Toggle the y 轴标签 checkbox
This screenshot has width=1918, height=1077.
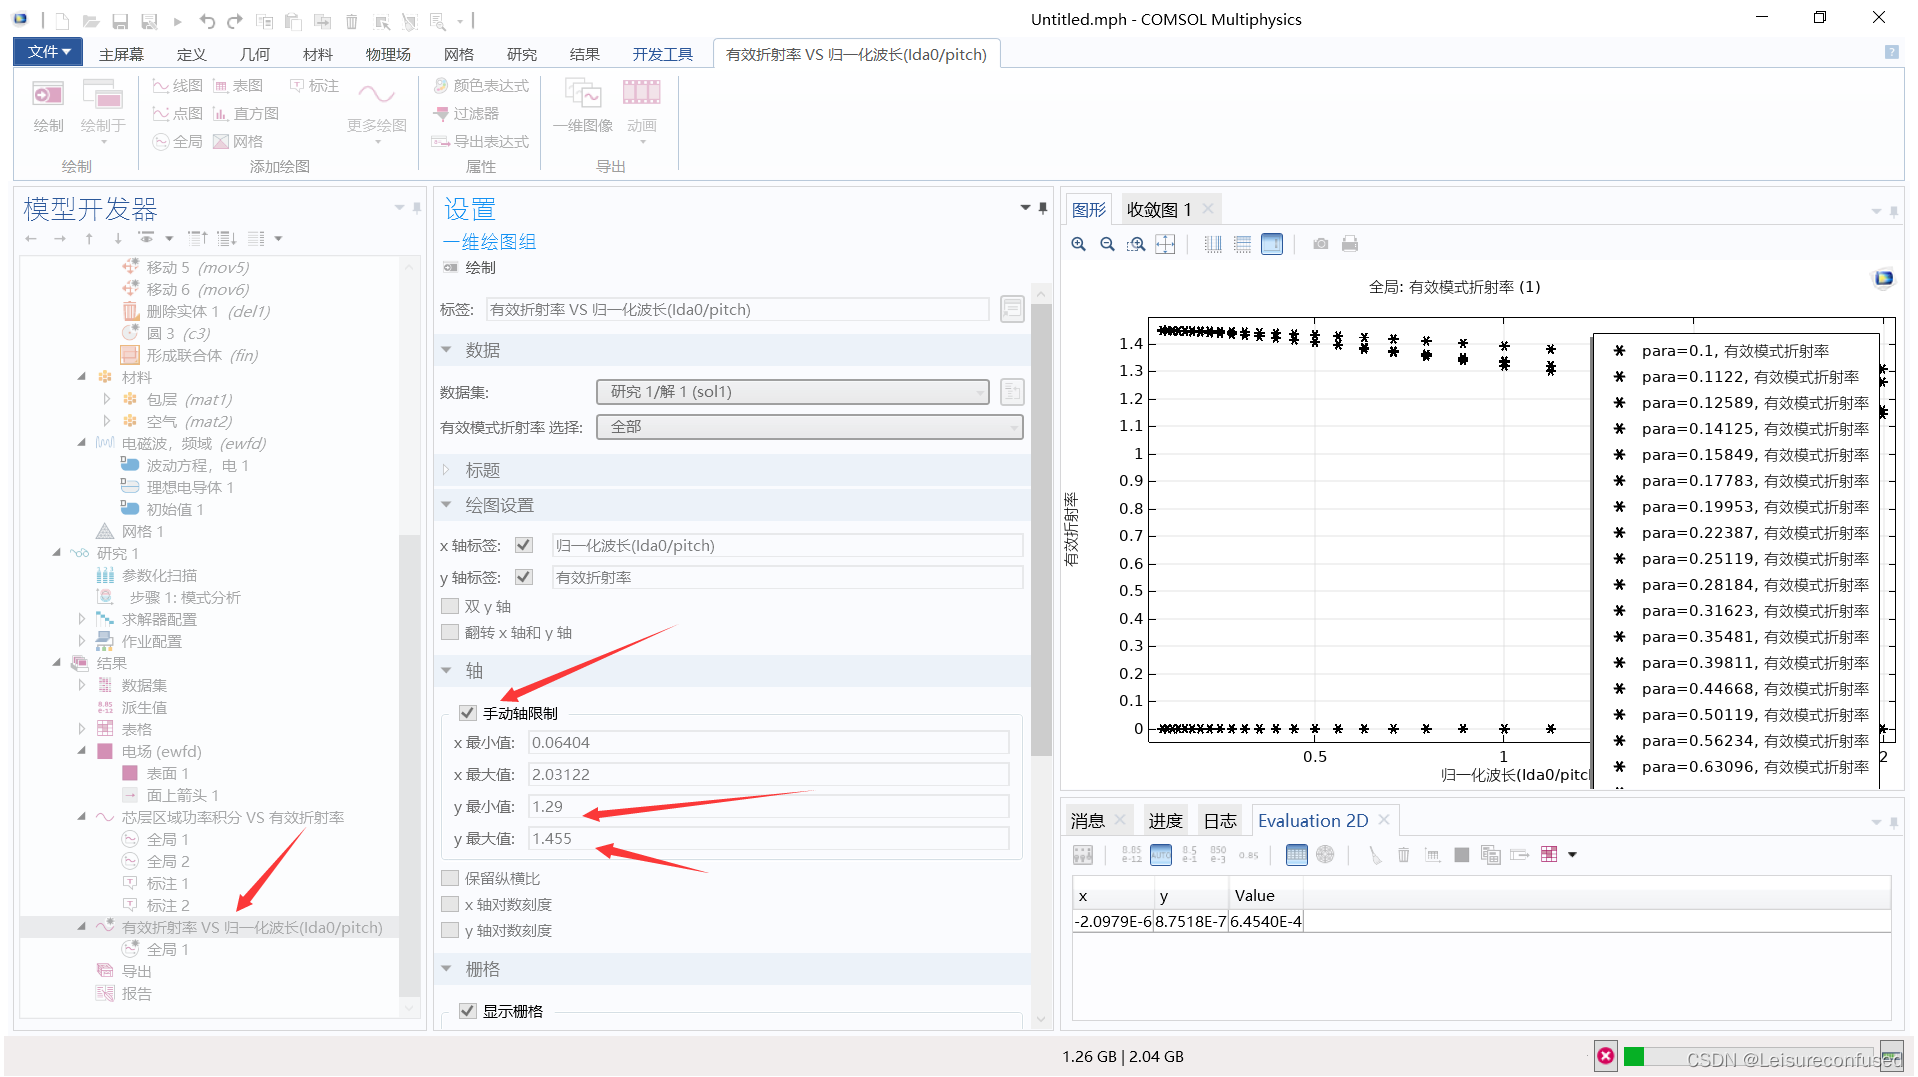tap(523, 578)
